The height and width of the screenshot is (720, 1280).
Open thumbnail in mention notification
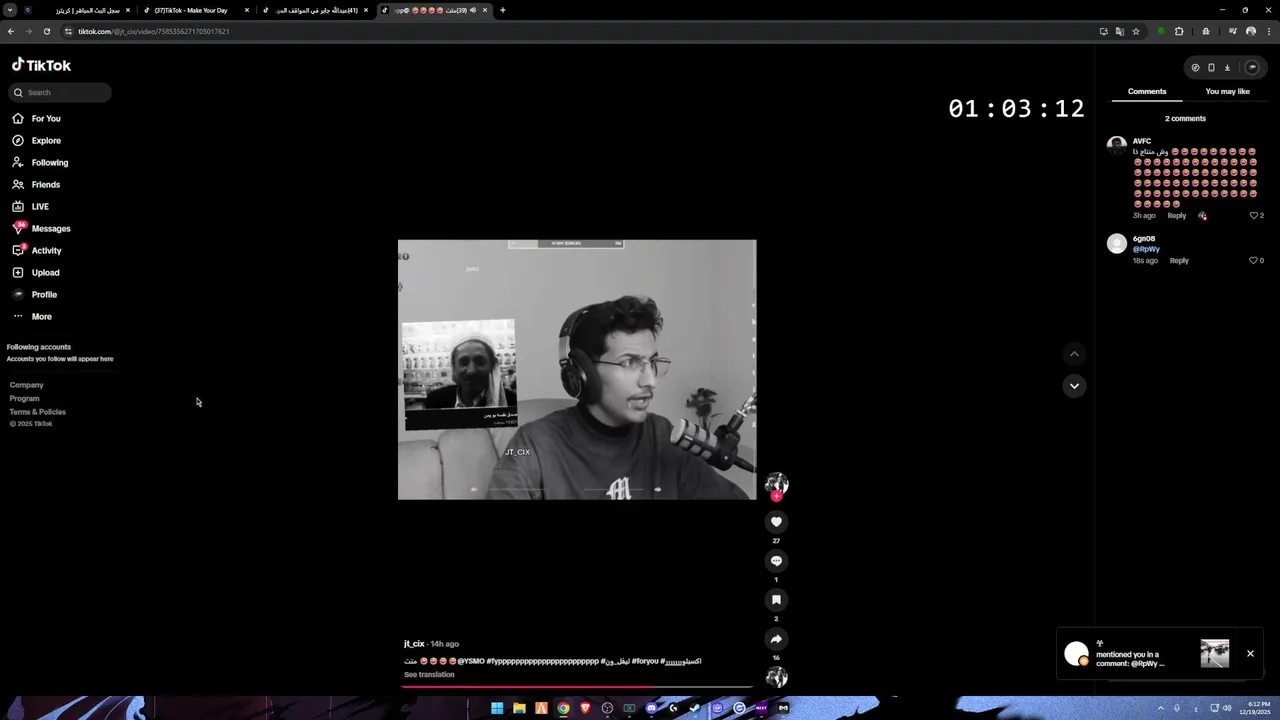1215,654
